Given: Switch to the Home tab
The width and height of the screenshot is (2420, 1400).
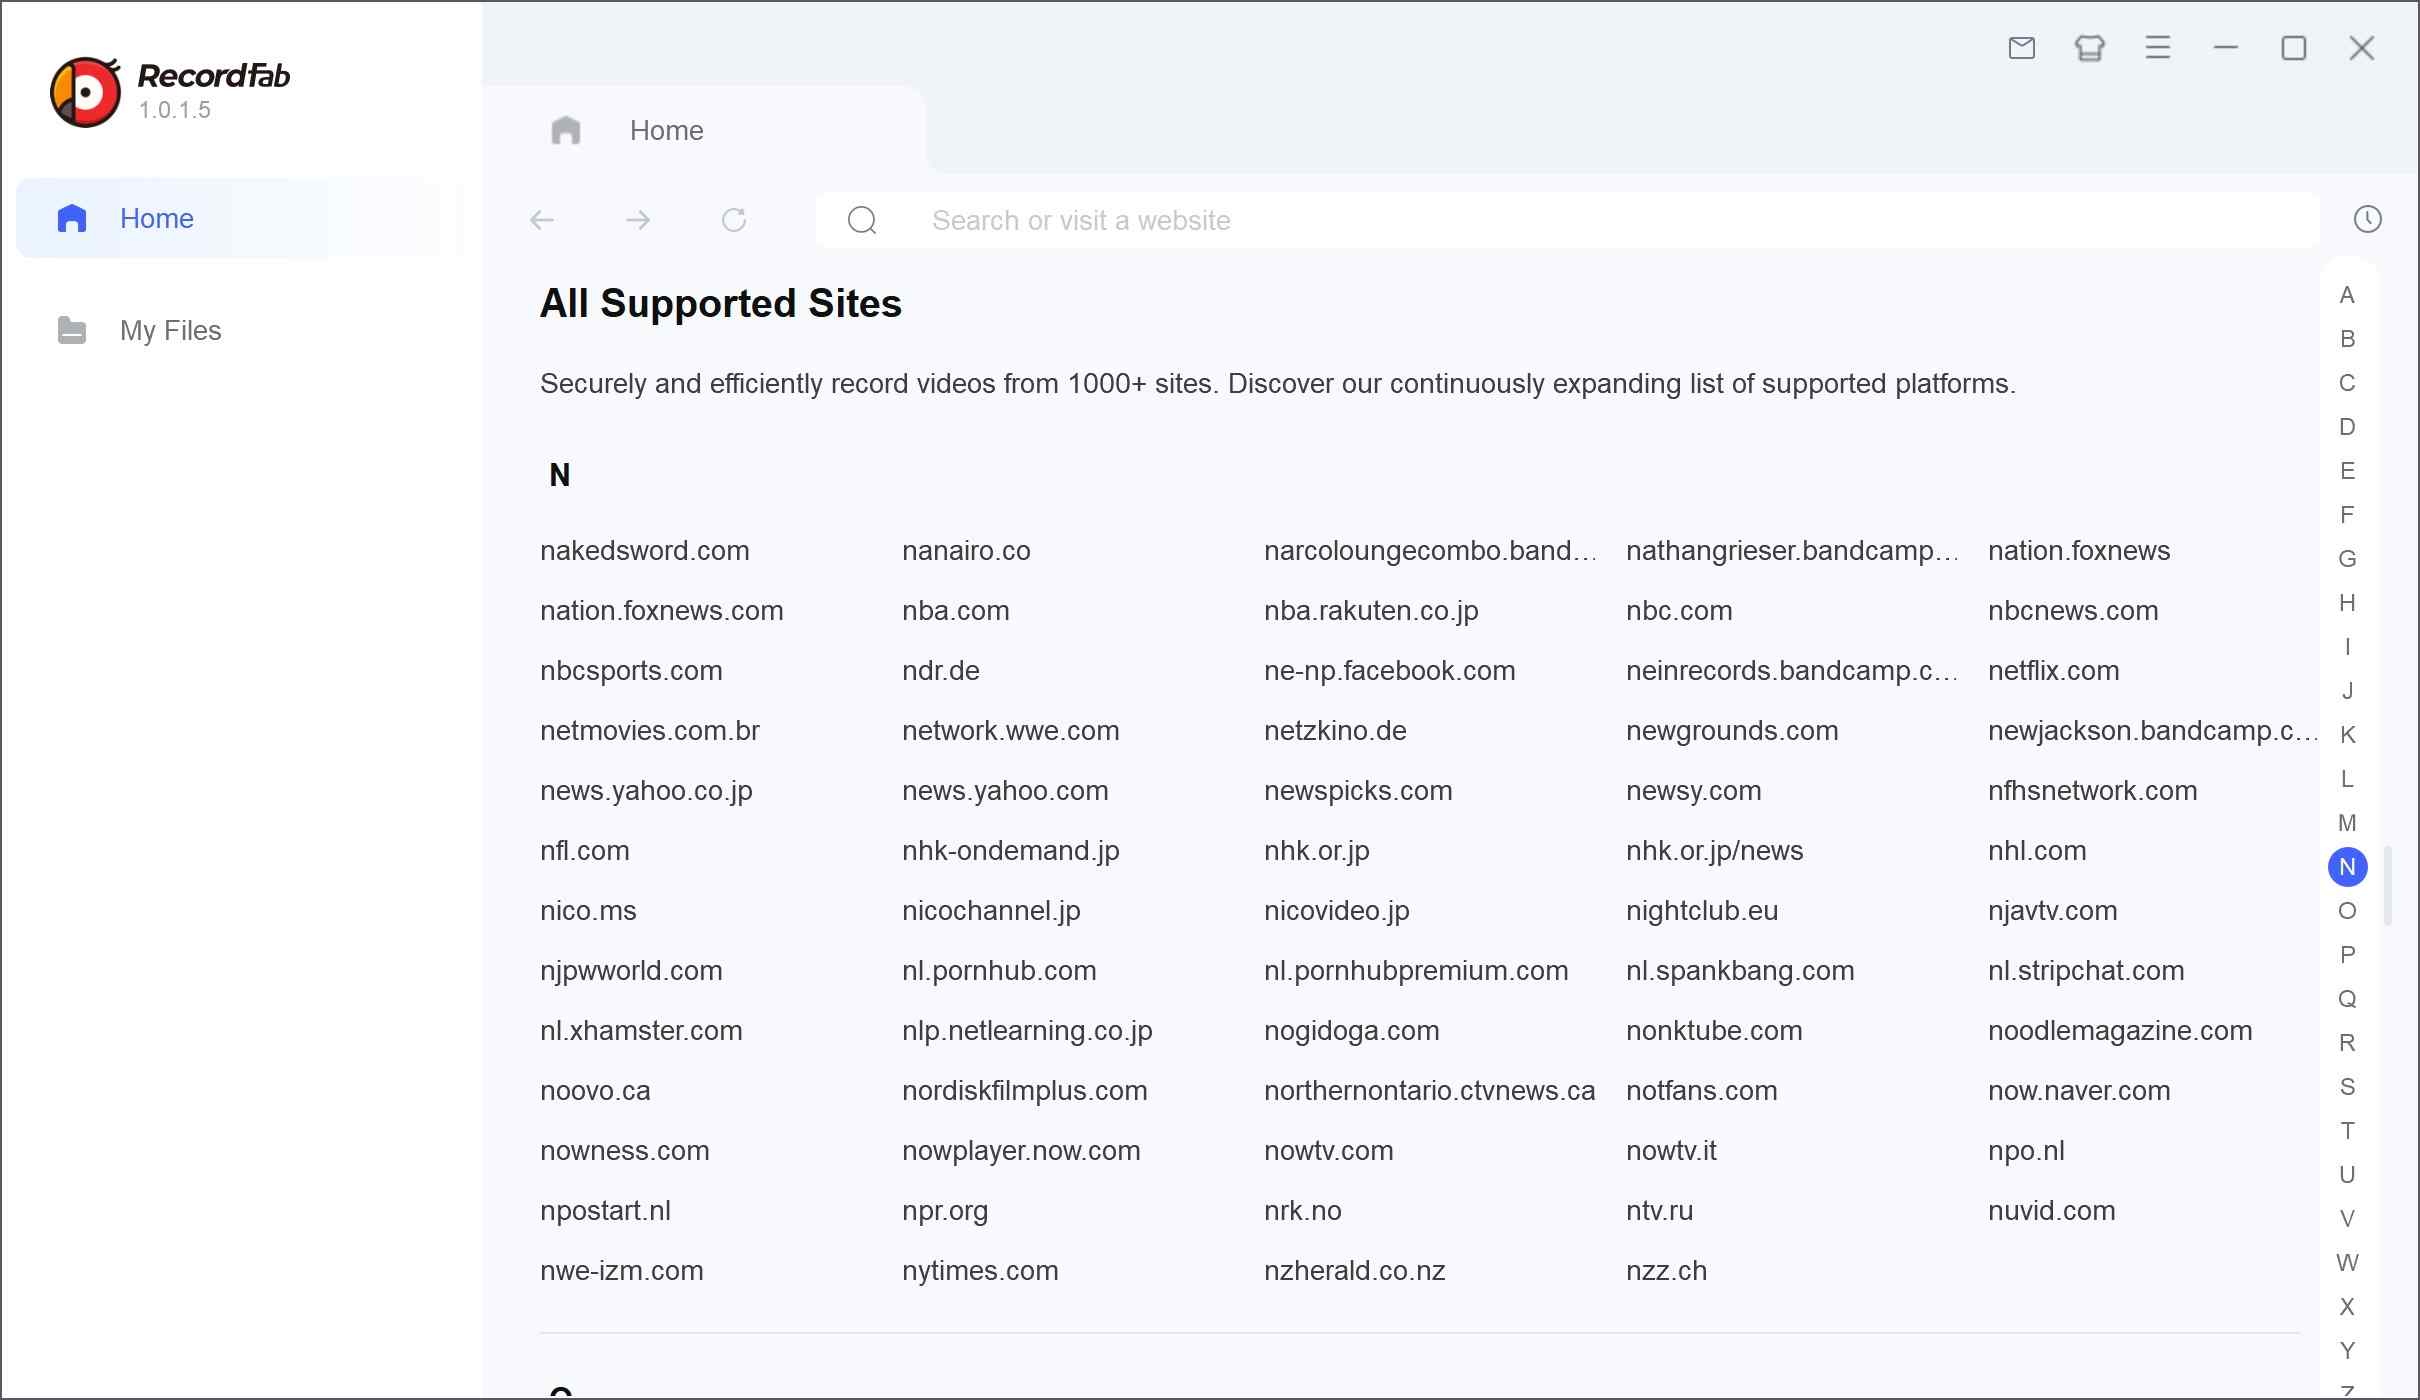Looking at the screenshot, I should pos(705,130).
